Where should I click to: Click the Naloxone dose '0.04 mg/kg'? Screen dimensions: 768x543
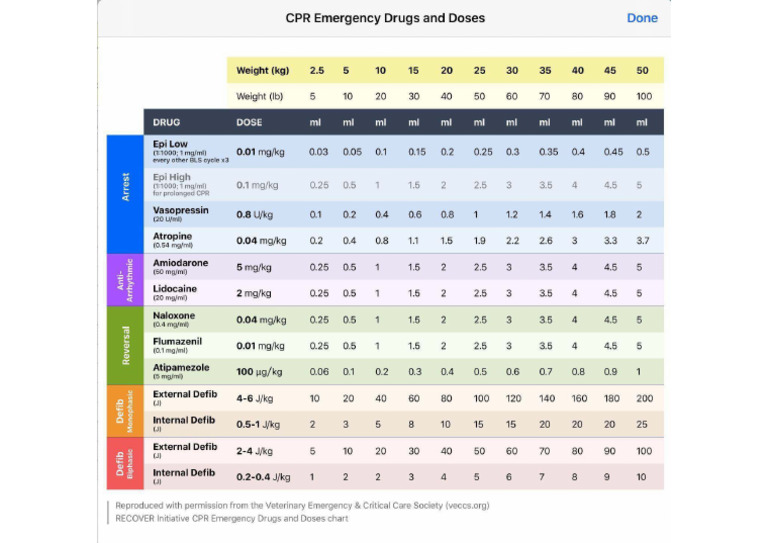(x=261, y=320)
